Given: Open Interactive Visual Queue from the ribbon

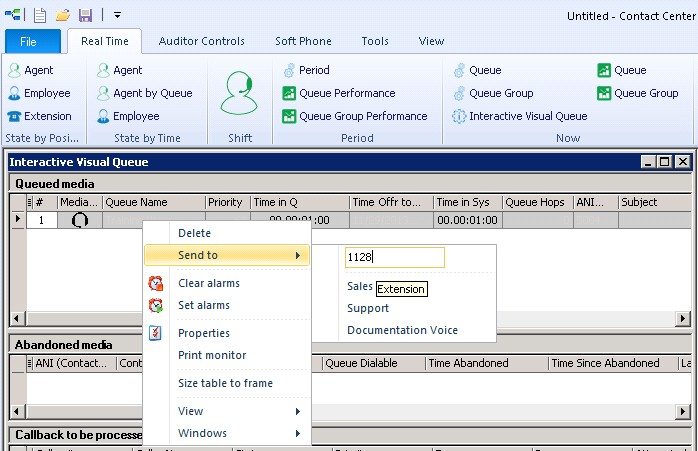Looking at the screenshot, I should 519,116.
